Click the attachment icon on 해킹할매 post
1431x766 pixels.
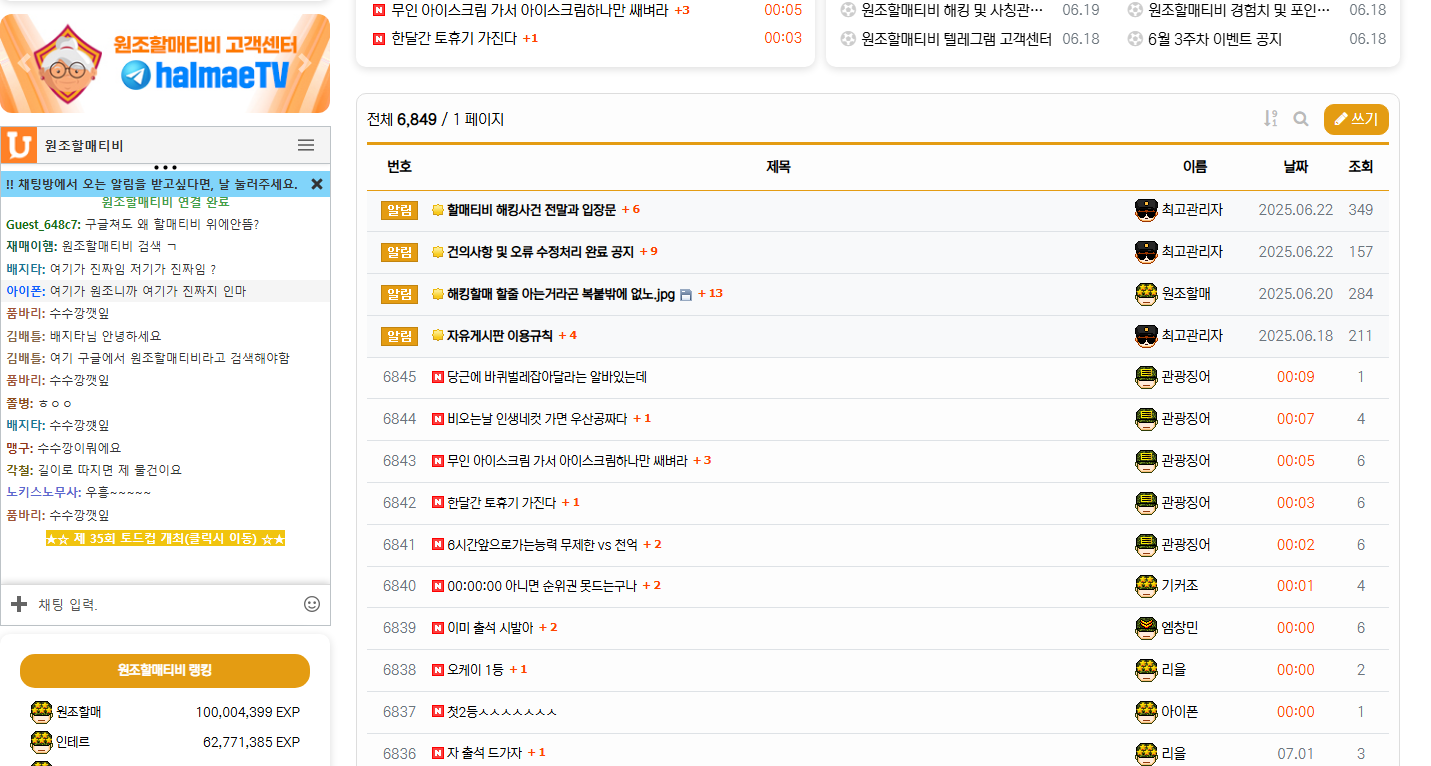click(685, 295)
